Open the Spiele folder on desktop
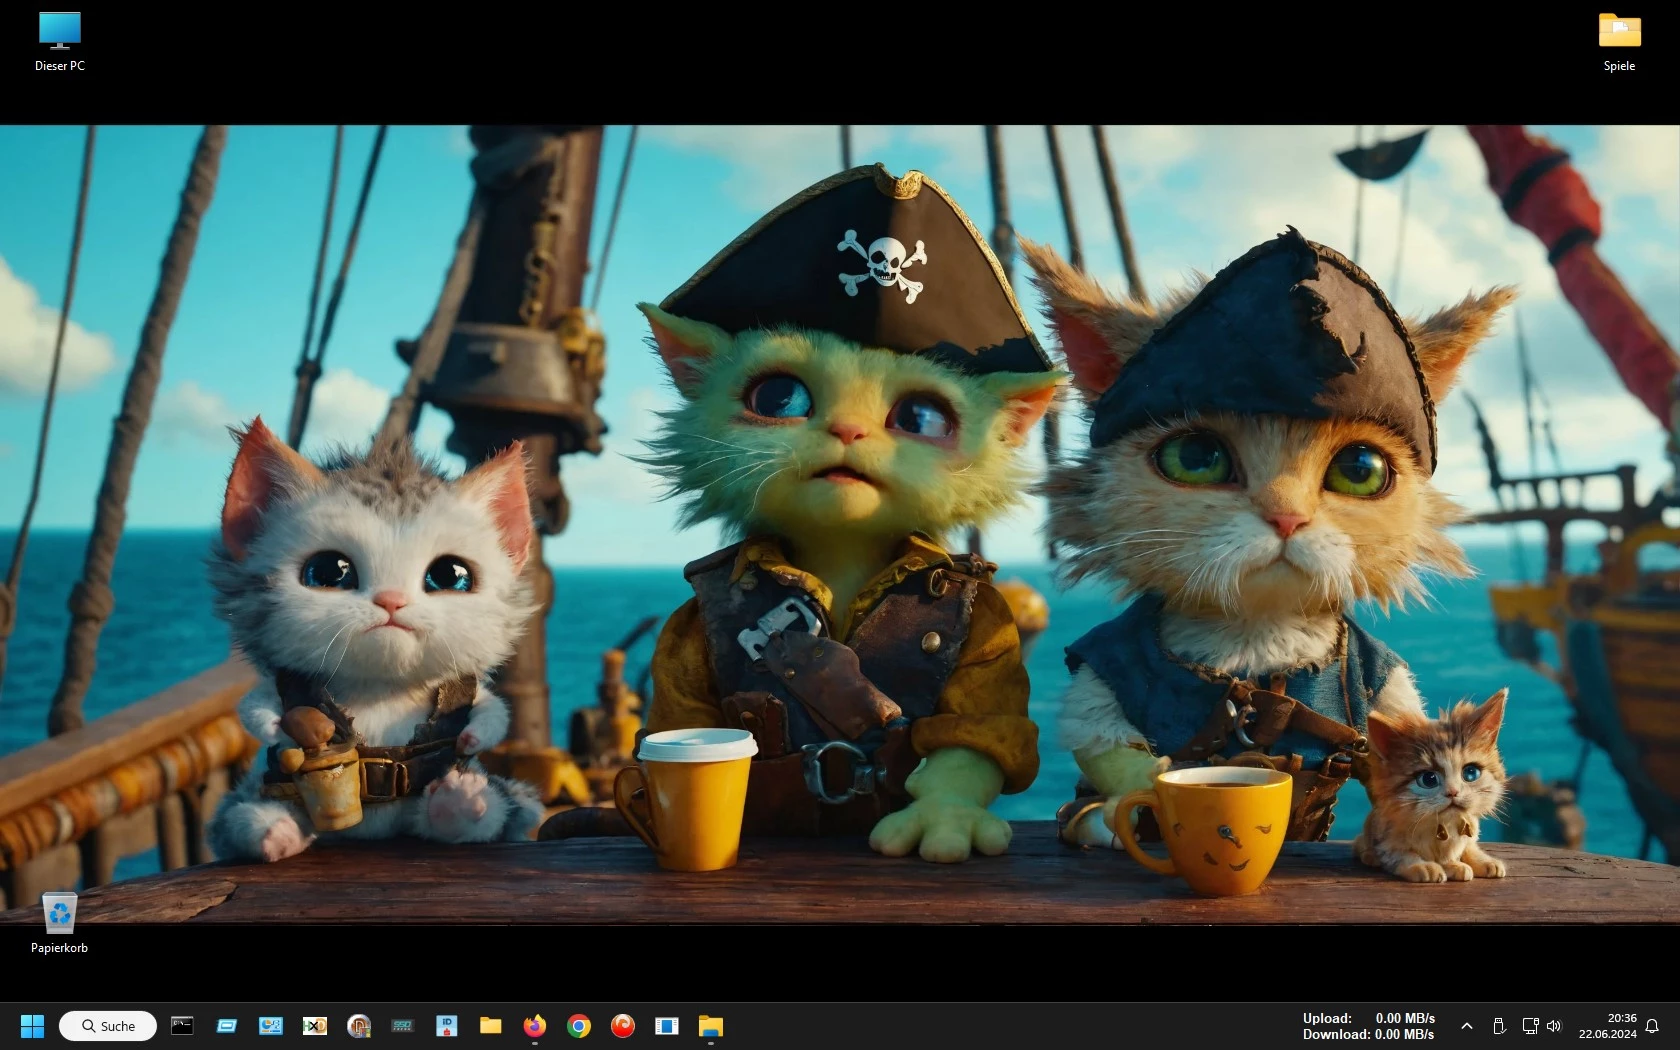1680x1050 pixels. pyautogui.click(x=1619, y=41)
